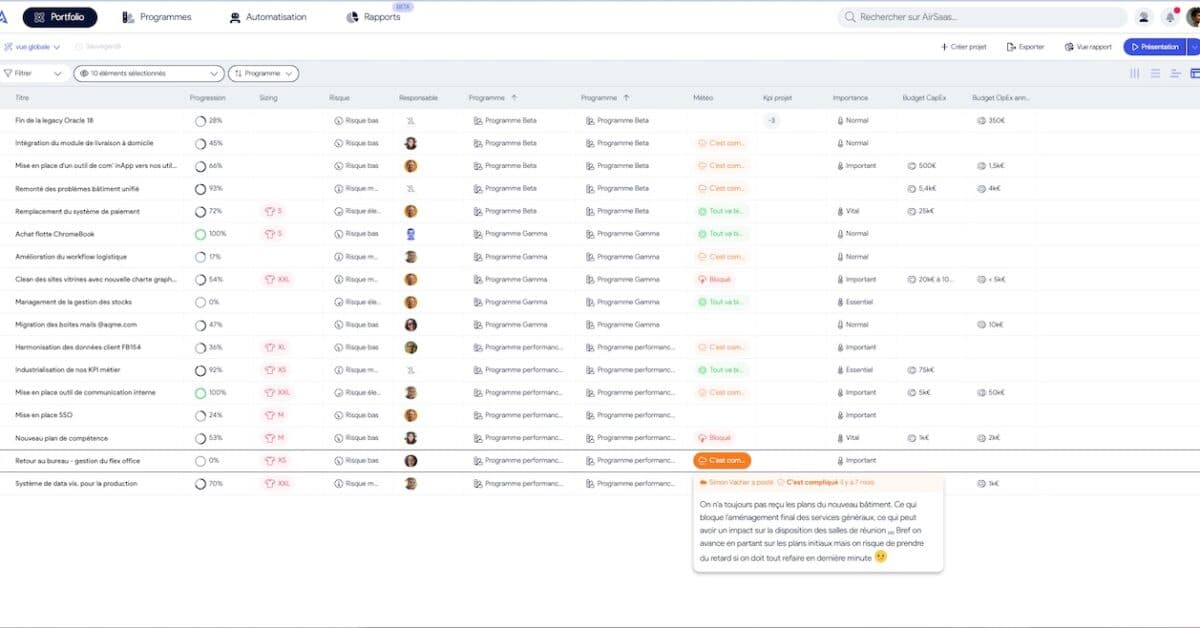The image size is (1200, 628).
Task: Switch to the Programmes tab
Action: pos(157,17)
